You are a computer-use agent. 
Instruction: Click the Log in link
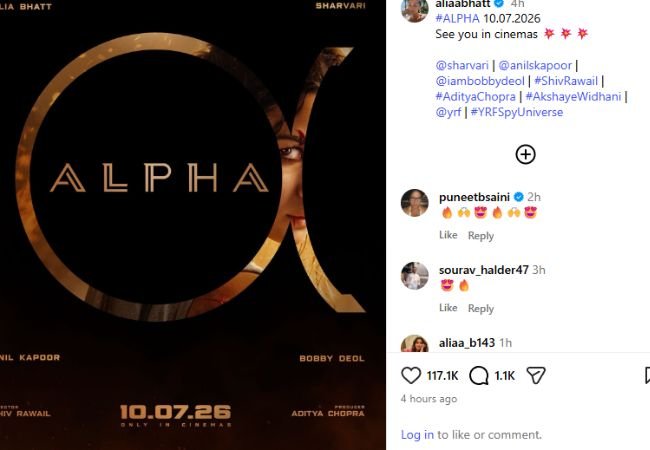(417, 435)
